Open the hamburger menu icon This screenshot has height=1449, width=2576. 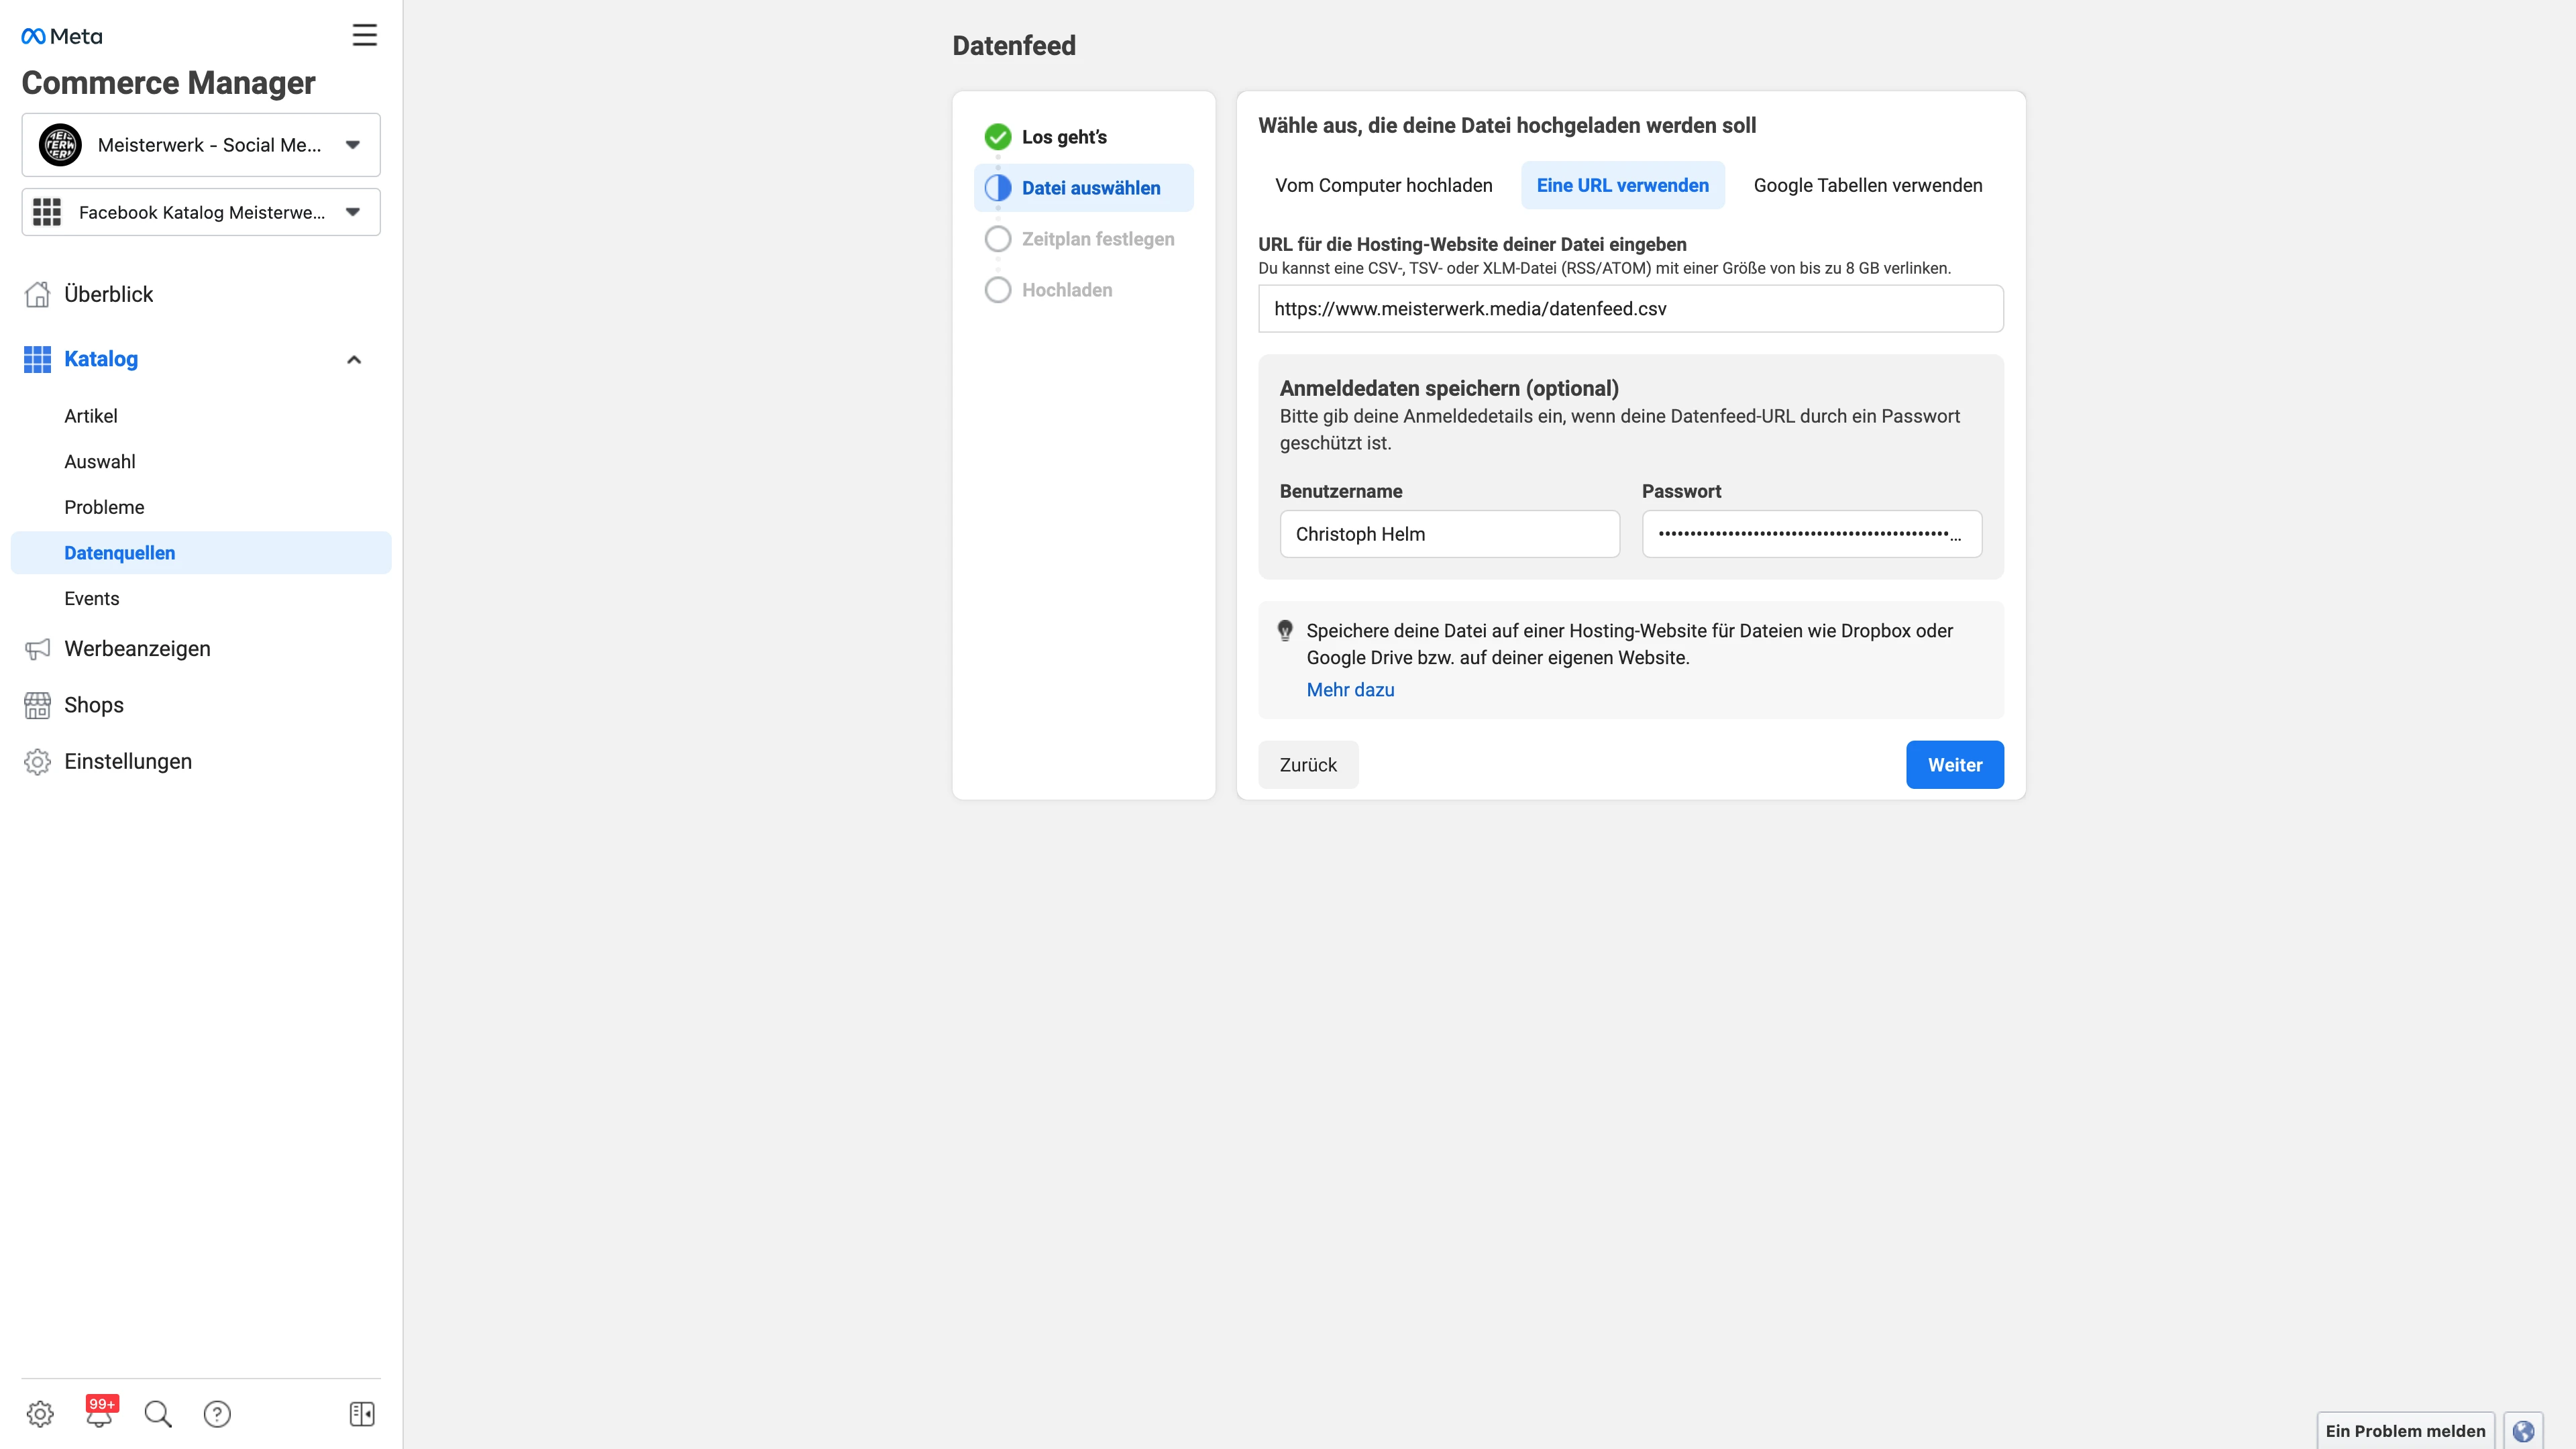(x=364, y=35)
